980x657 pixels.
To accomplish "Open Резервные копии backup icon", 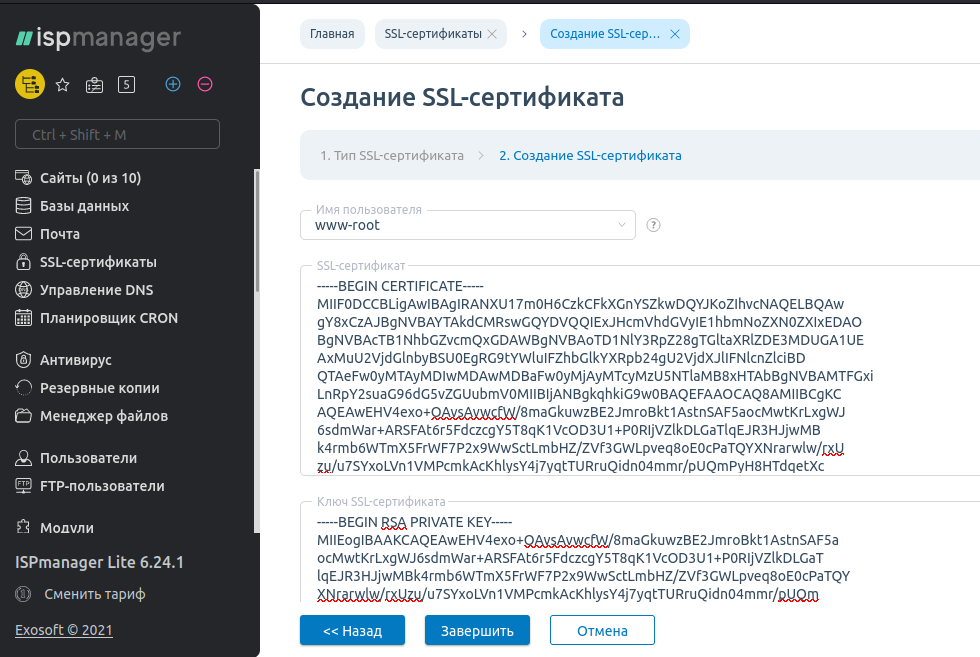I will pyautogui.click(x=22, y=388).
